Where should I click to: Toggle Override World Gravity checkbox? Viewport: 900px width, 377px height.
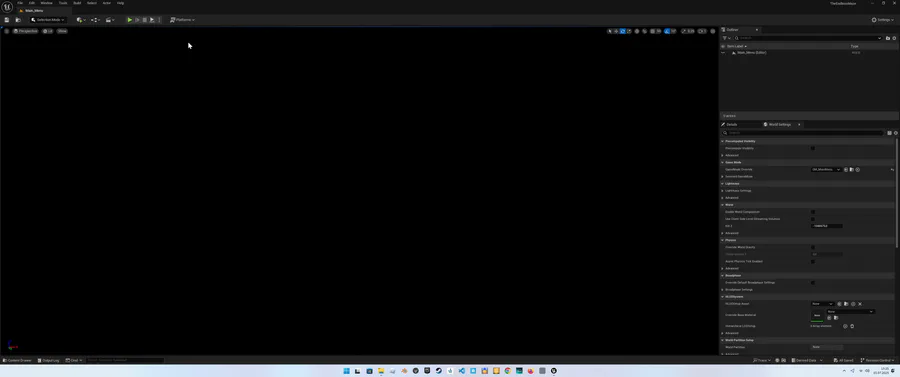click(x=813, y=247)
